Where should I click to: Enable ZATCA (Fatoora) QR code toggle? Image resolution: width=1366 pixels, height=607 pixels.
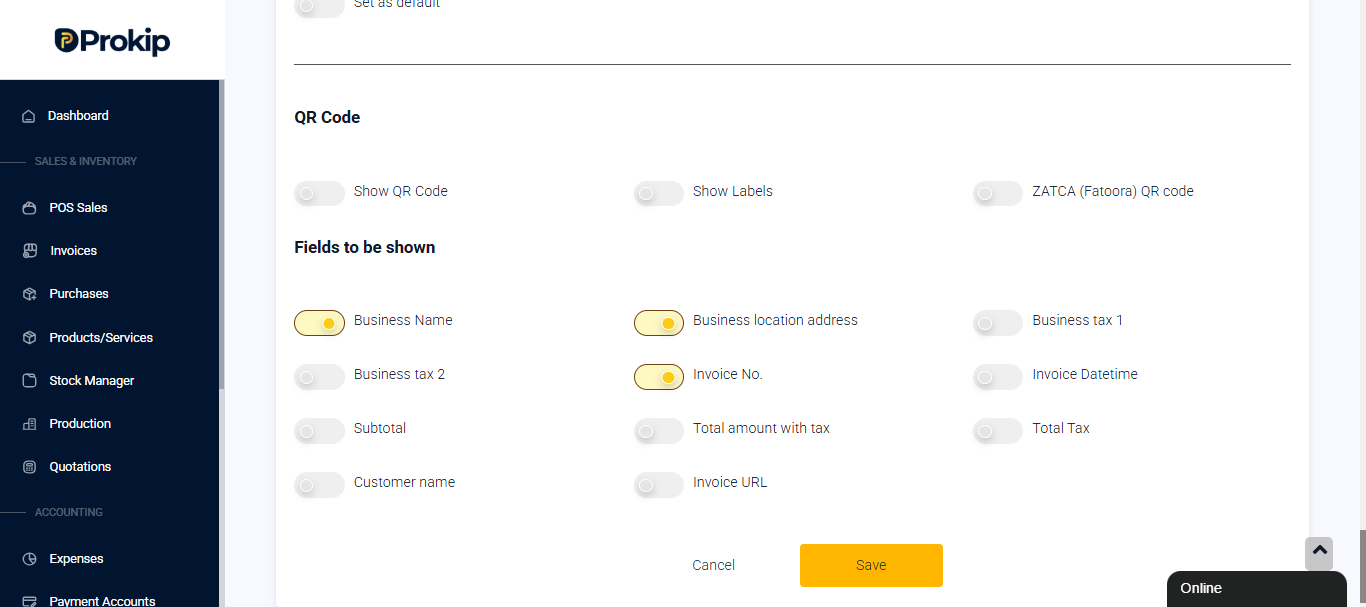click(998, 192)
